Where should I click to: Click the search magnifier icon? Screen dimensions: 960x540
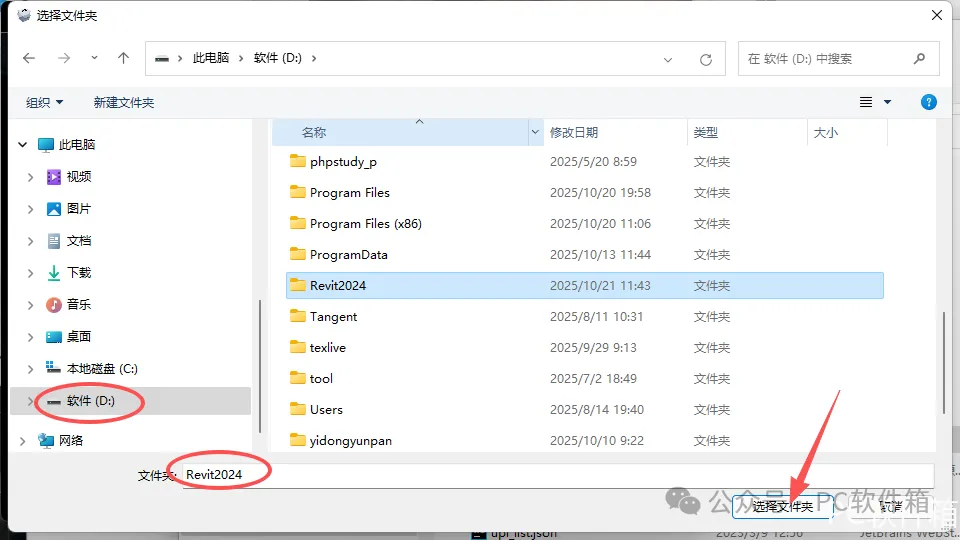coord(919,59)
